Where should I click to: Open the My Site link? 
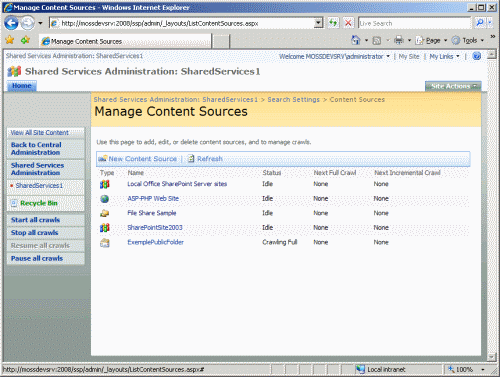(409, 56)
